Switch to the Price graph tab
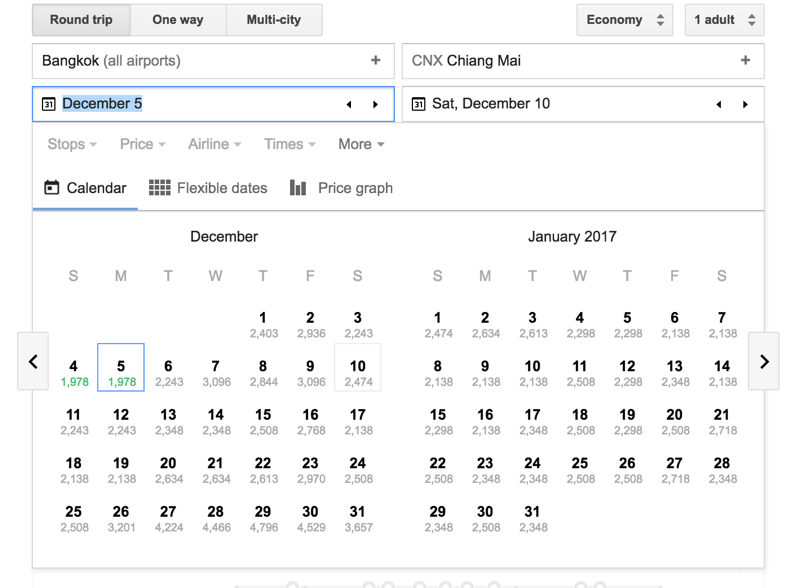 coord(341,188)
